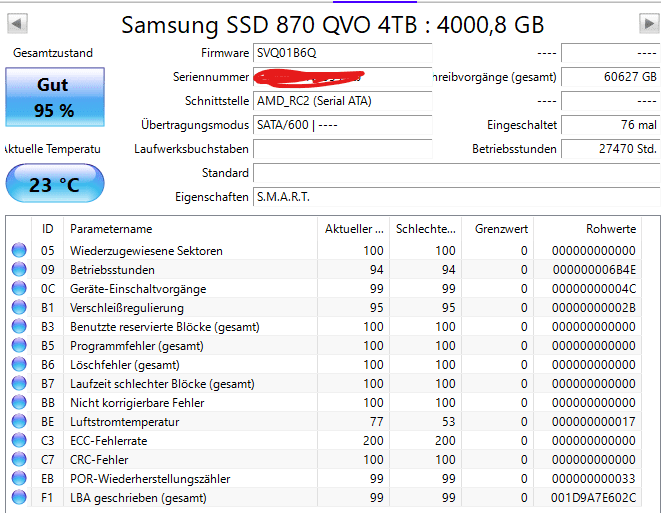661x513 pixels.
Task: Select the Wiederzugewiesene Sektoren parameter name
Action: tap(146, 251)
